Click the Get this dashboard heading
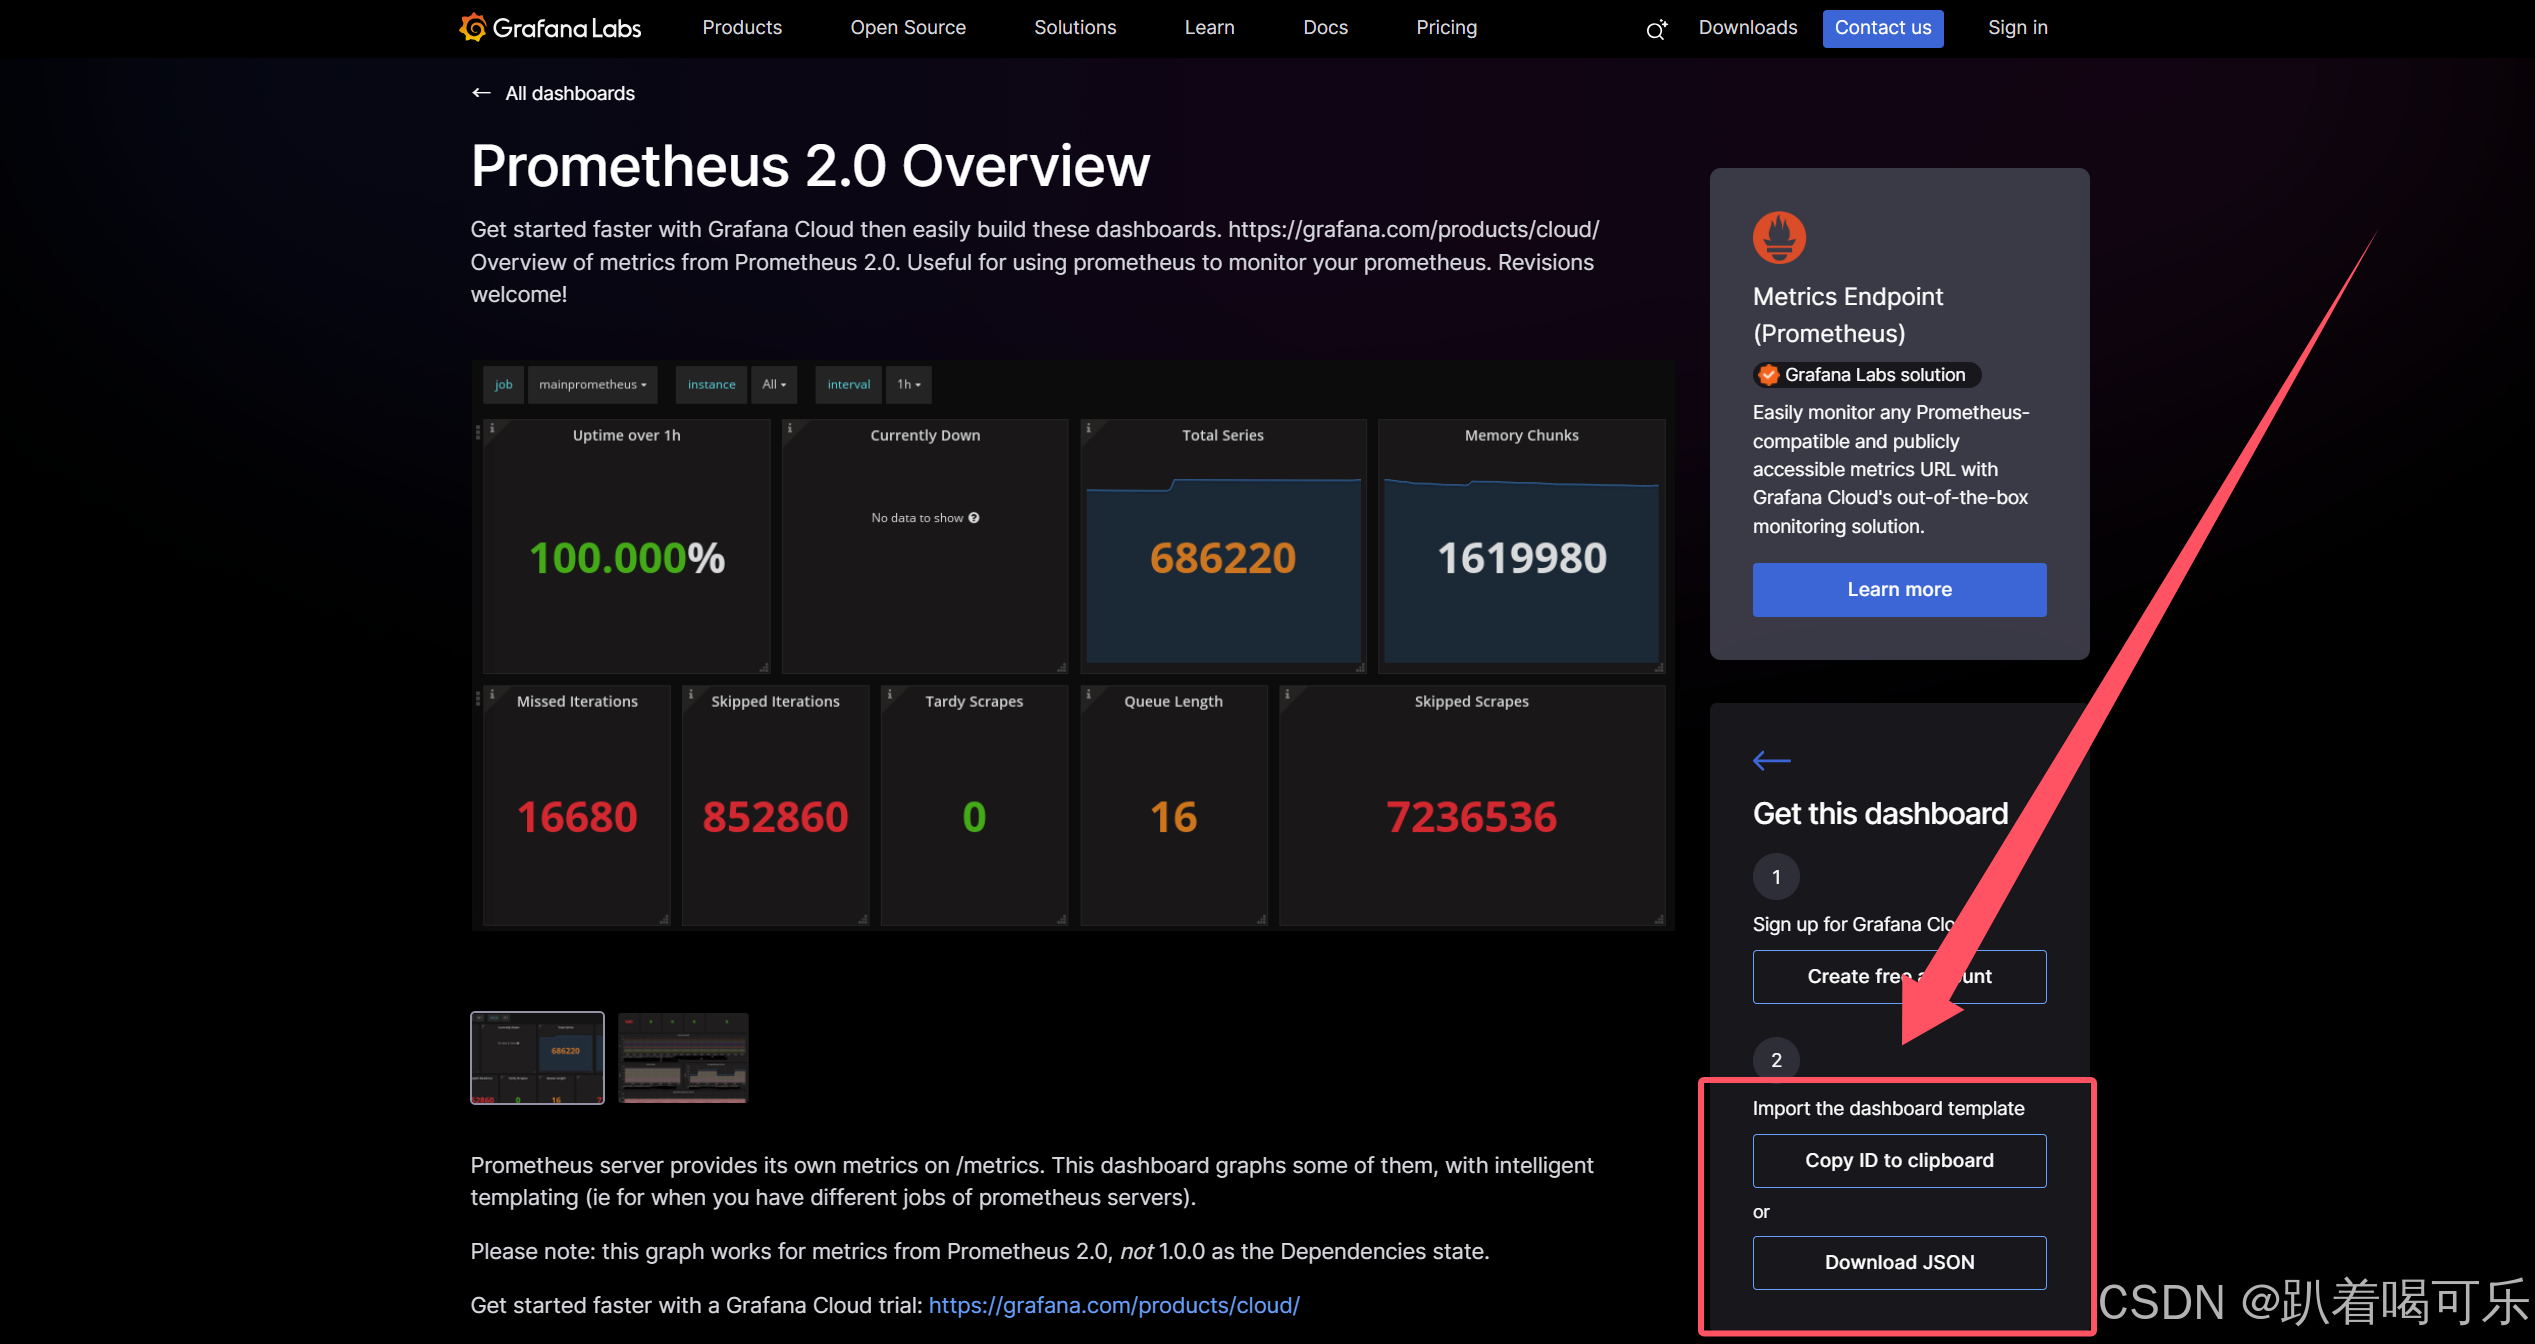 click(x=1880, y=814)
